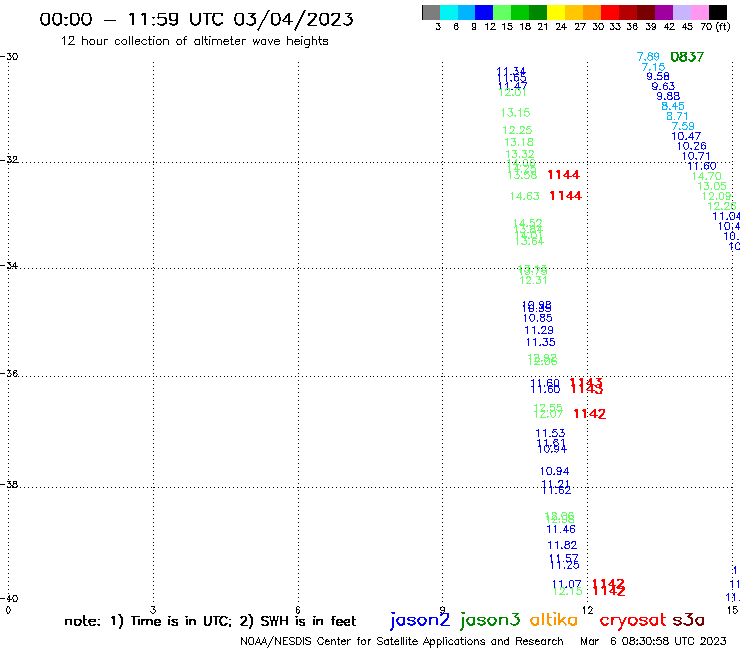Click the light green 15 ft swatch
Image resolution: width=740 pixels, height=650 pixels.
pyautogui.click(x=502, y=12)
